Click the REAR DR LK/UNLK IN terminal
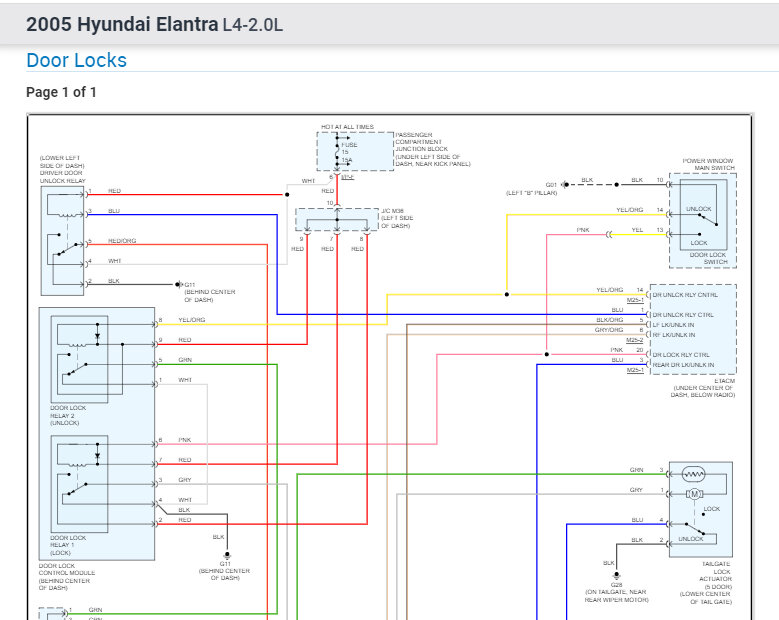The image size is (779, 620). (x=683, y=365)
